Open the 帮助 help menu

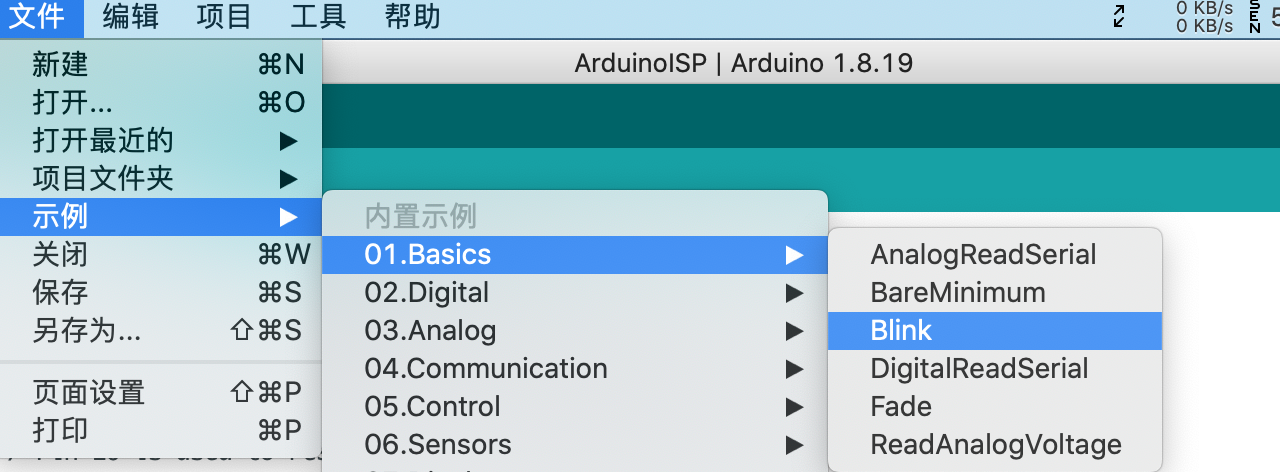click(x=412, y=17)
